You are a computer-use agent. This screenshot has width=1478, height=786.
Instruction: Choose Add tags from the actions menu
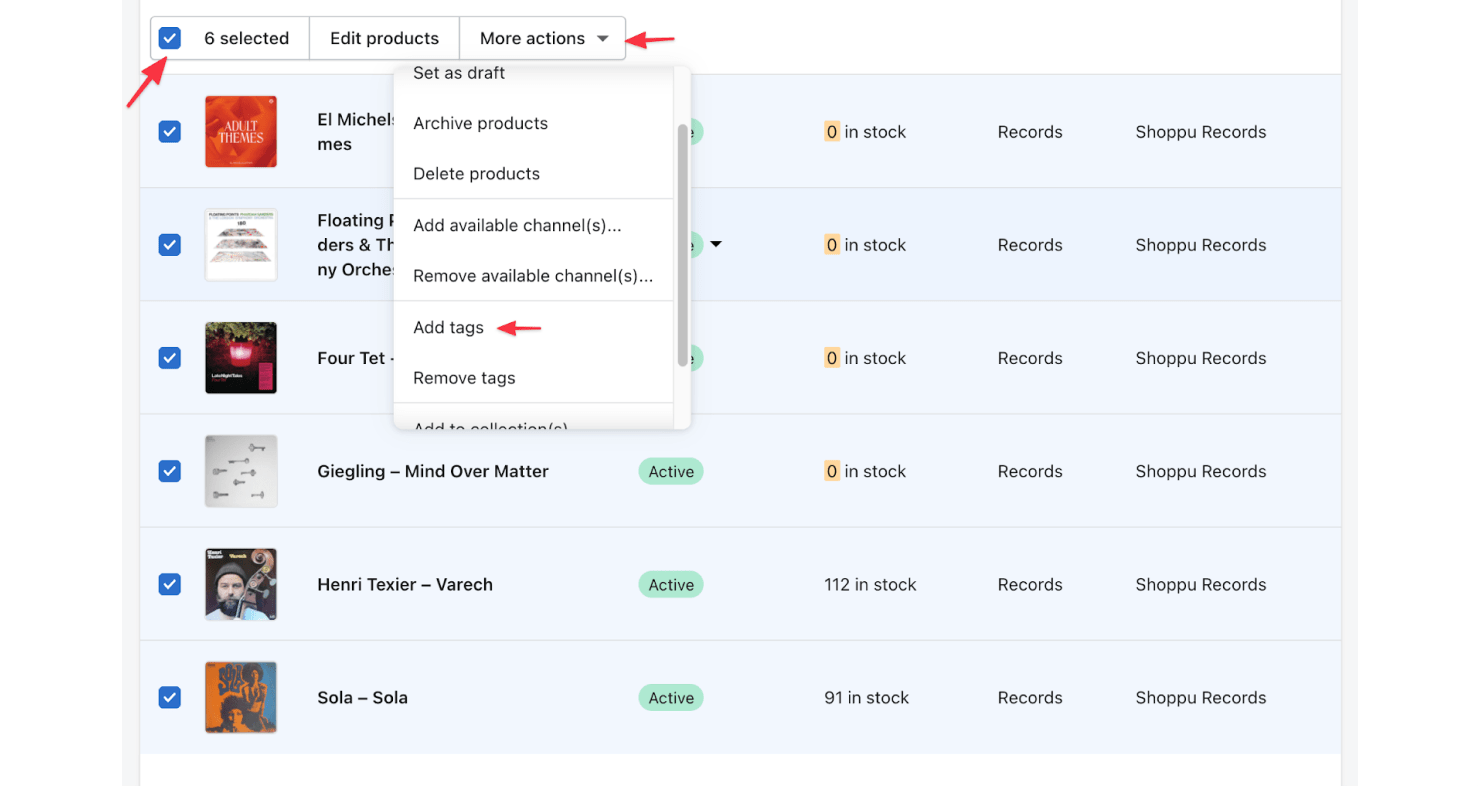tap(448, 327)
